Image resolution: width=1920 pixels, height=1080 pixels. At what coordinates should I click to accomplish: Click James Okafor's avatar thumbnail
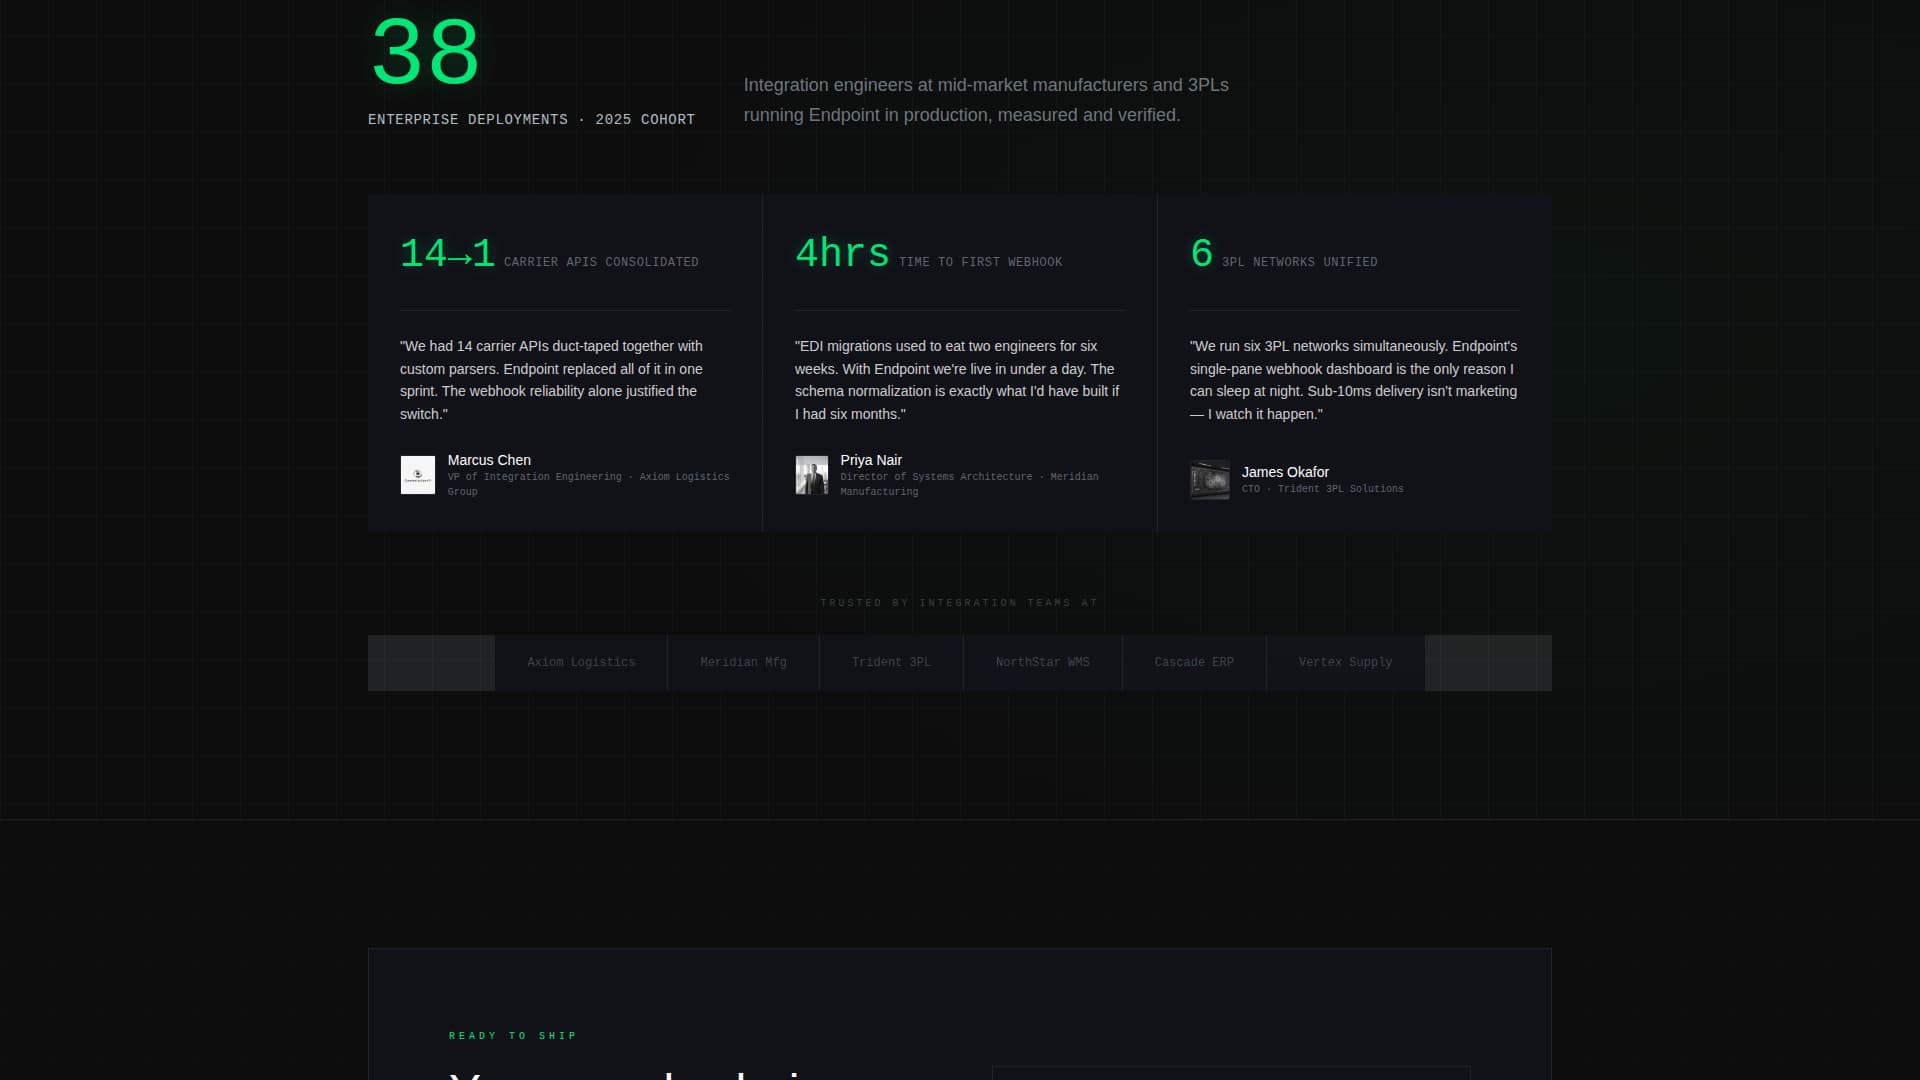(1209, 480)
